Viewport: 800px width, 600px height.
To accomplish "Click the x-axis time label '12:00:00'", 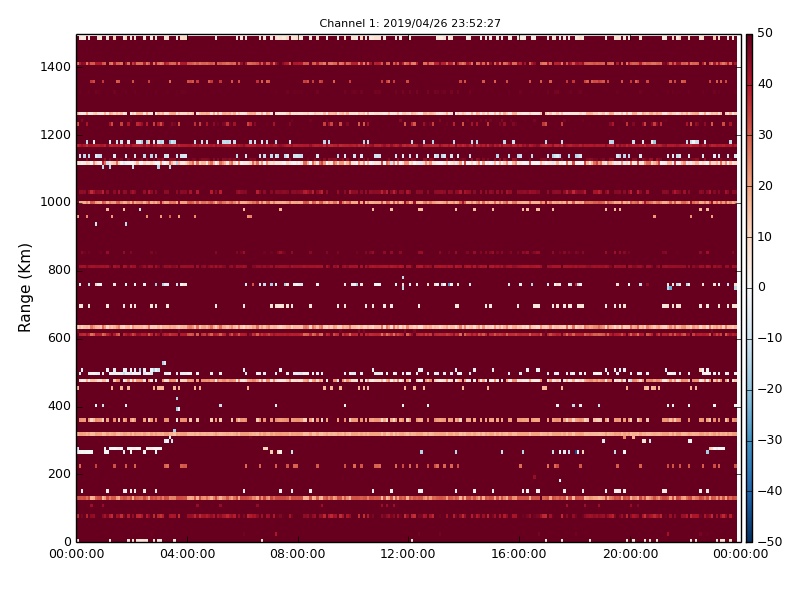I will pyautogui.click(x=408, y=554).
